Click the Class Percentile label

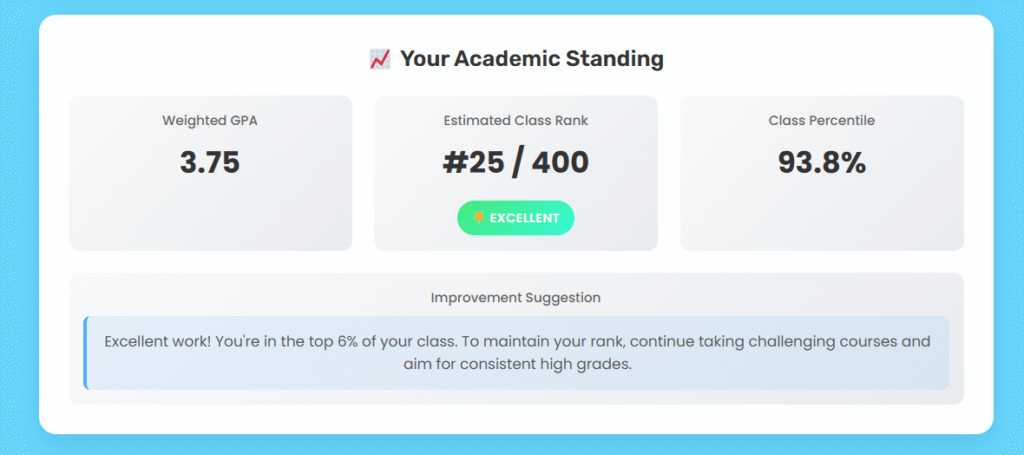[x=822, y=121]
